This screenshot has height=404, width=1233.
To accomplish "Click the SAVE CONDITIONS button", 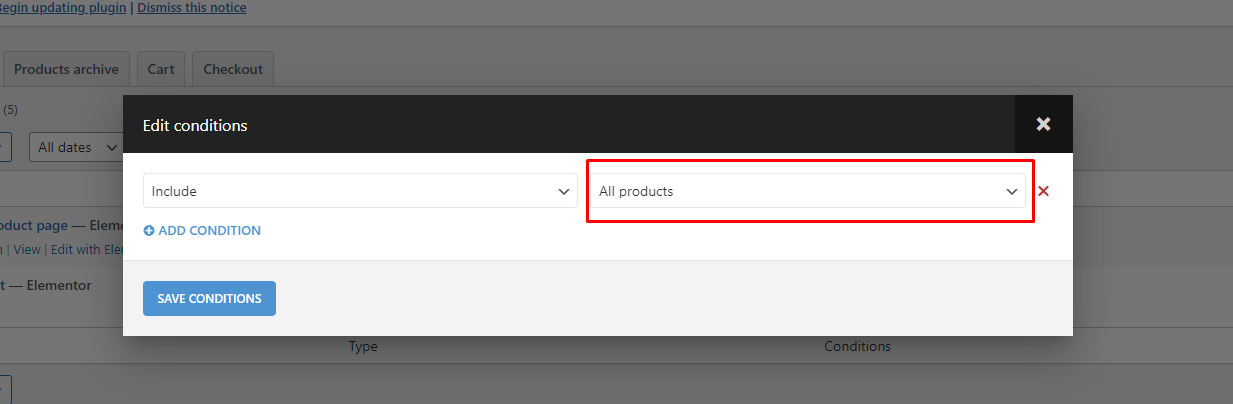I will [x=209, y=298].
